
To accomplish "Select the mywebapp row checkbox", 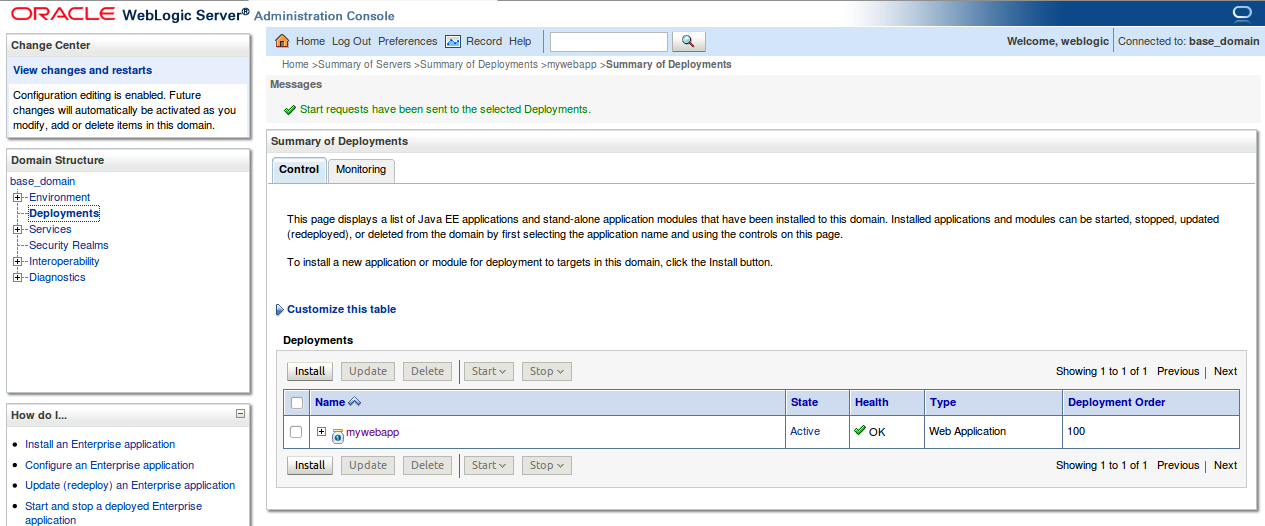I will click(x=296, y=432).
